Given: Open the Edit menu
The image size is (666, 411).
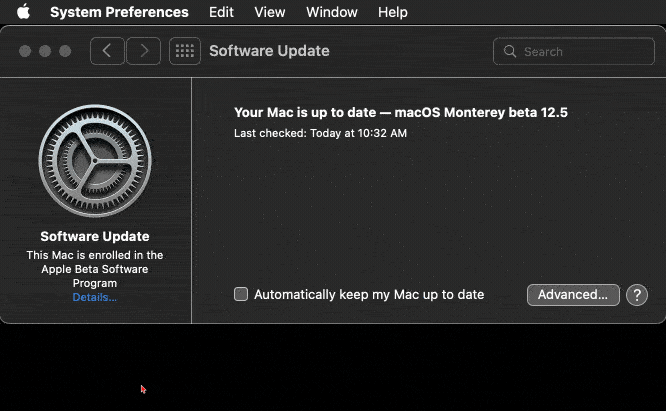Looking at the screenshot, I should [221, 12].
